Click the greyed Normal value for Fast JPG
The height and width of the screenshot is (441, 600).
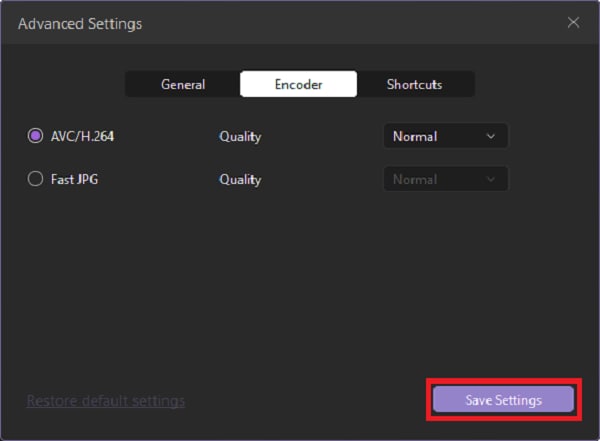[415, 180]
